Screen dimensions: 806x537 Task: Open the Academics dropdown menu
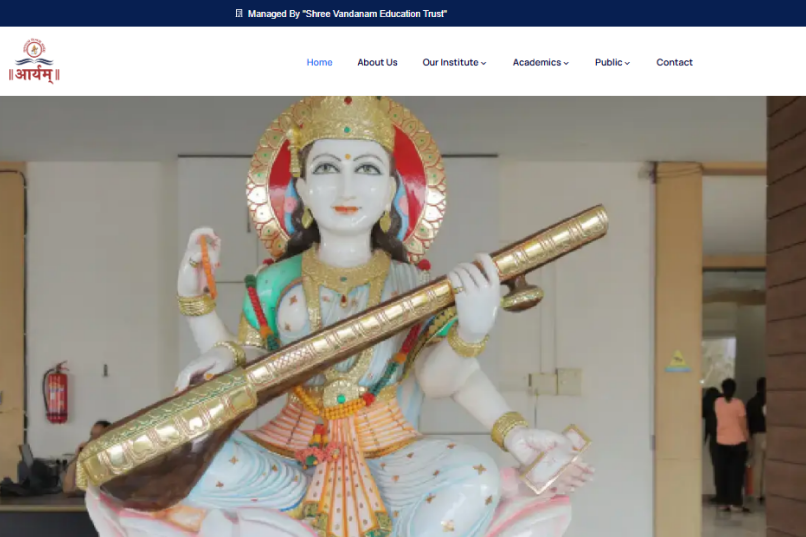[537, 62]
